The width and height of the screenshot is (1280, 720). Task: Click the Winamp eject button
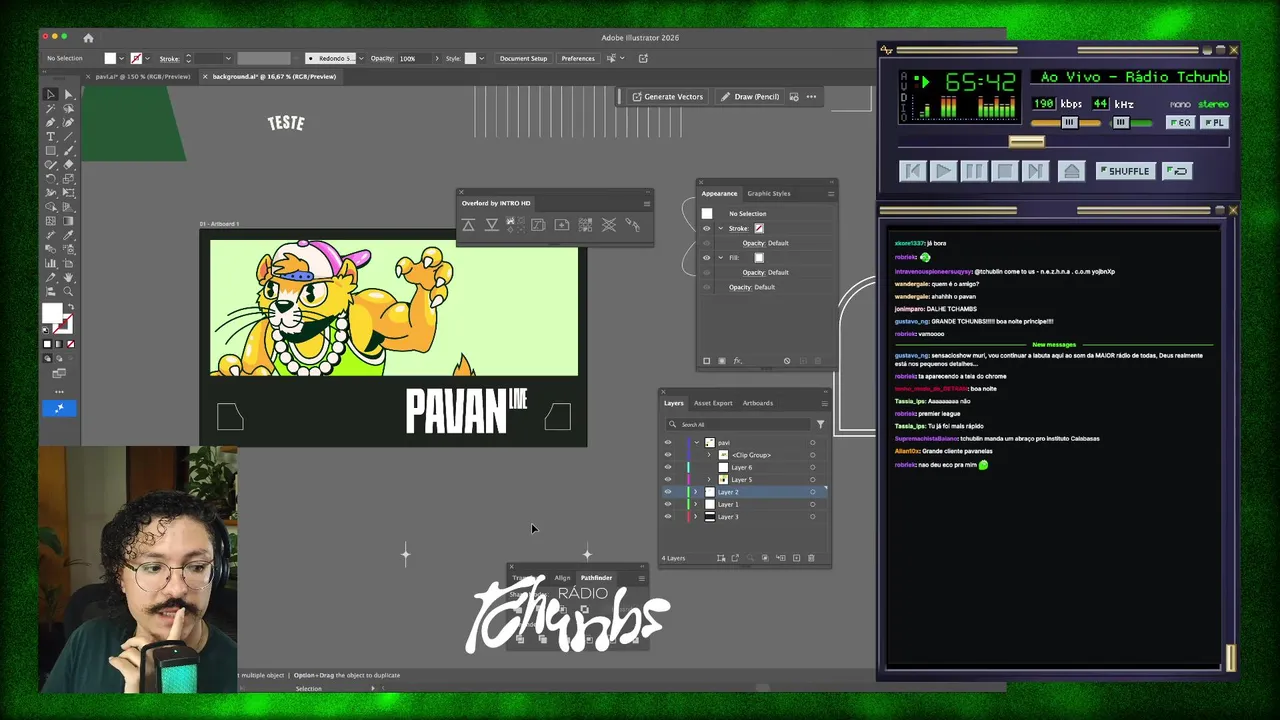tap(1071, 171)
